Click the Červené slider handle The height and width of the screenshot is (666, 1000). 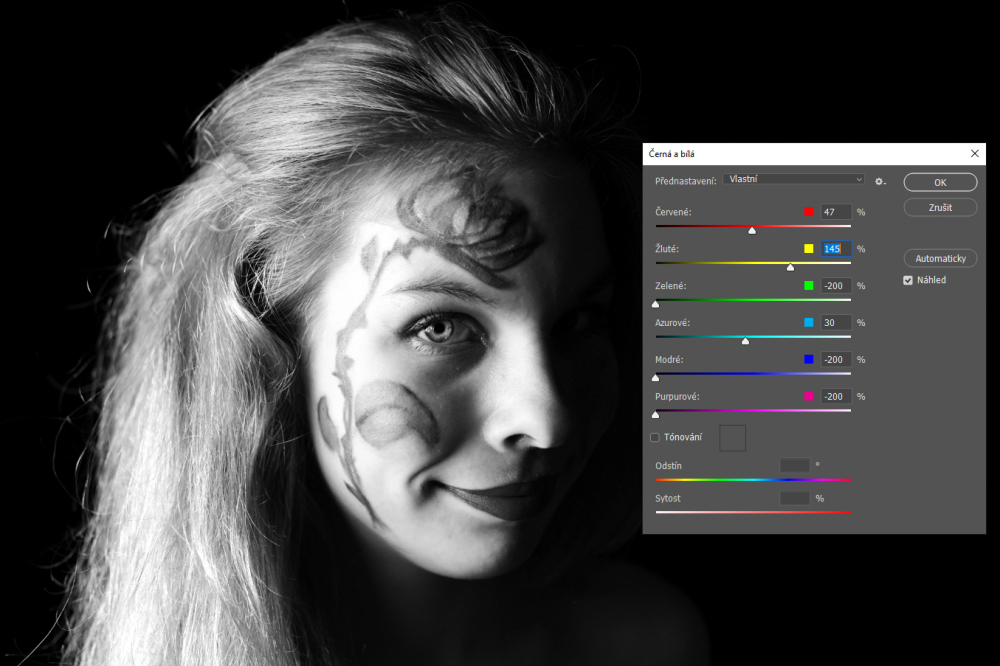point(752,230)
